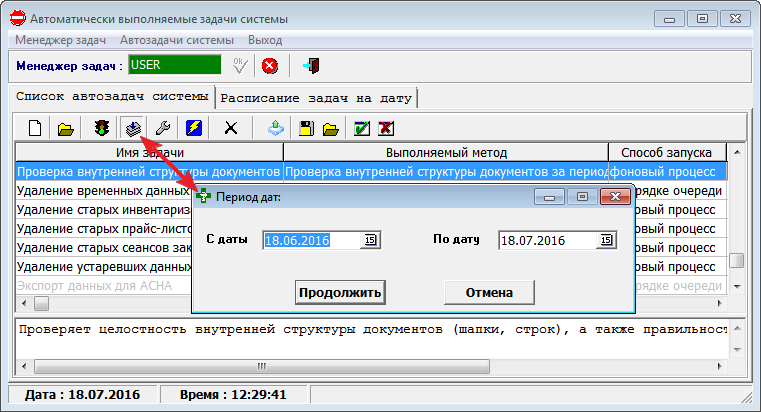The height and width of the screenshot is (412, 761).
Task: Click the blue arrow export toolbar icon
Action: coord(276,128)
